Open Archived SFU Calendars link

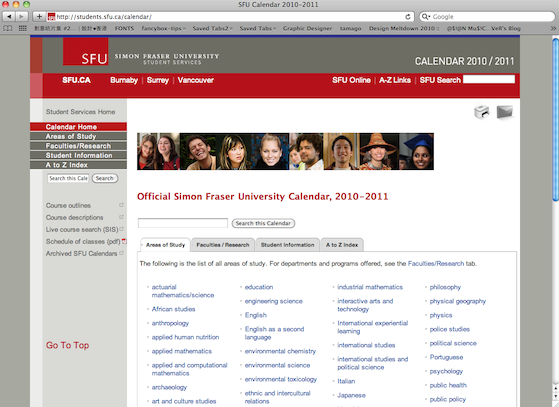click(81, 253)
